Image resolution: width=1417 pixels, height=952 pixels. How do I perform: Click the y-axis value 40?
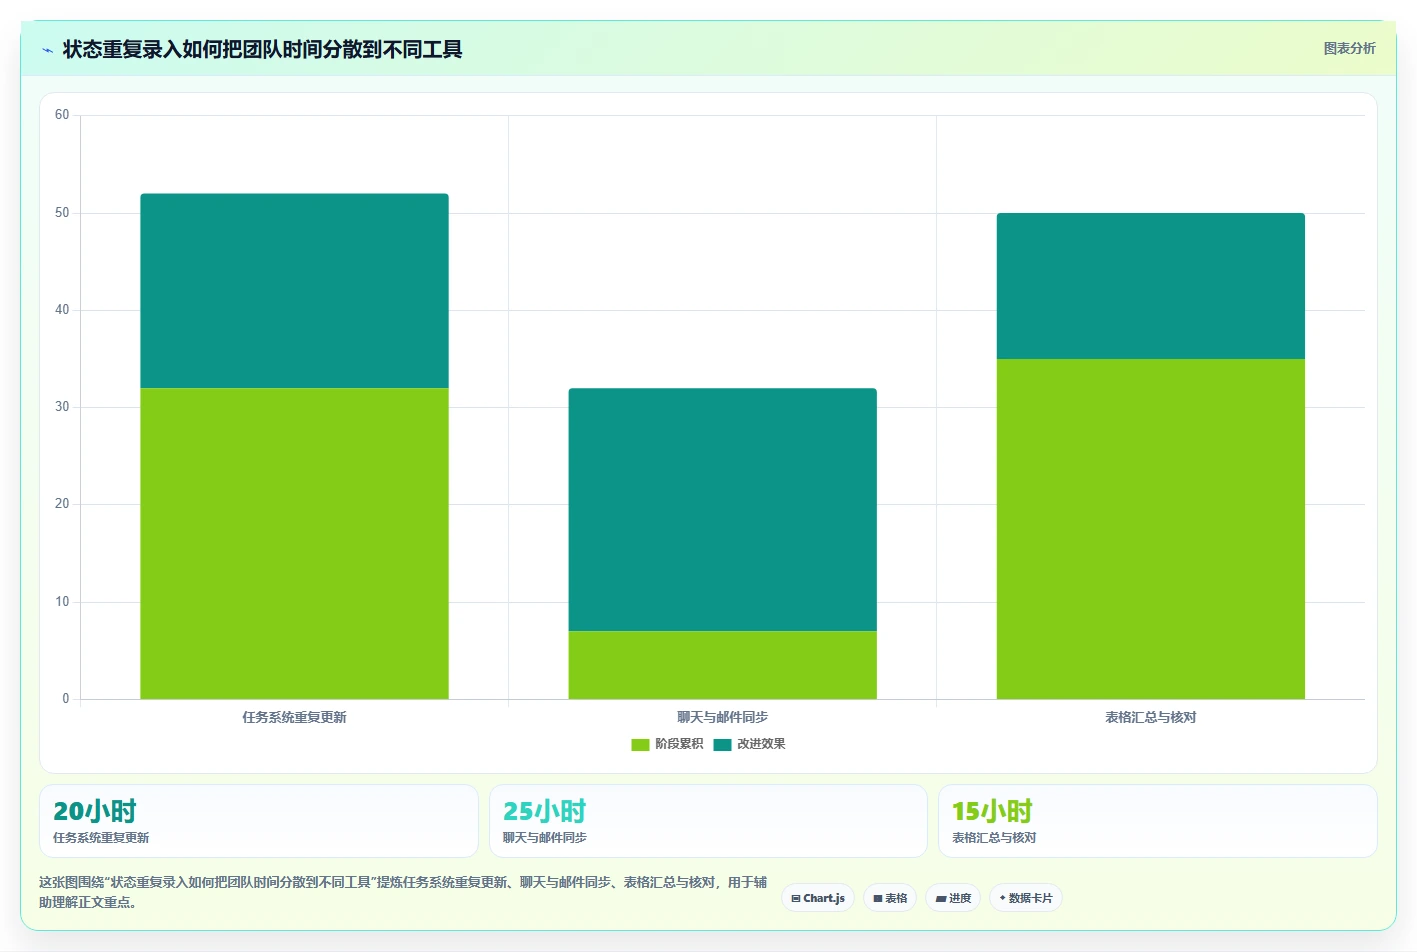click(62, 310)
